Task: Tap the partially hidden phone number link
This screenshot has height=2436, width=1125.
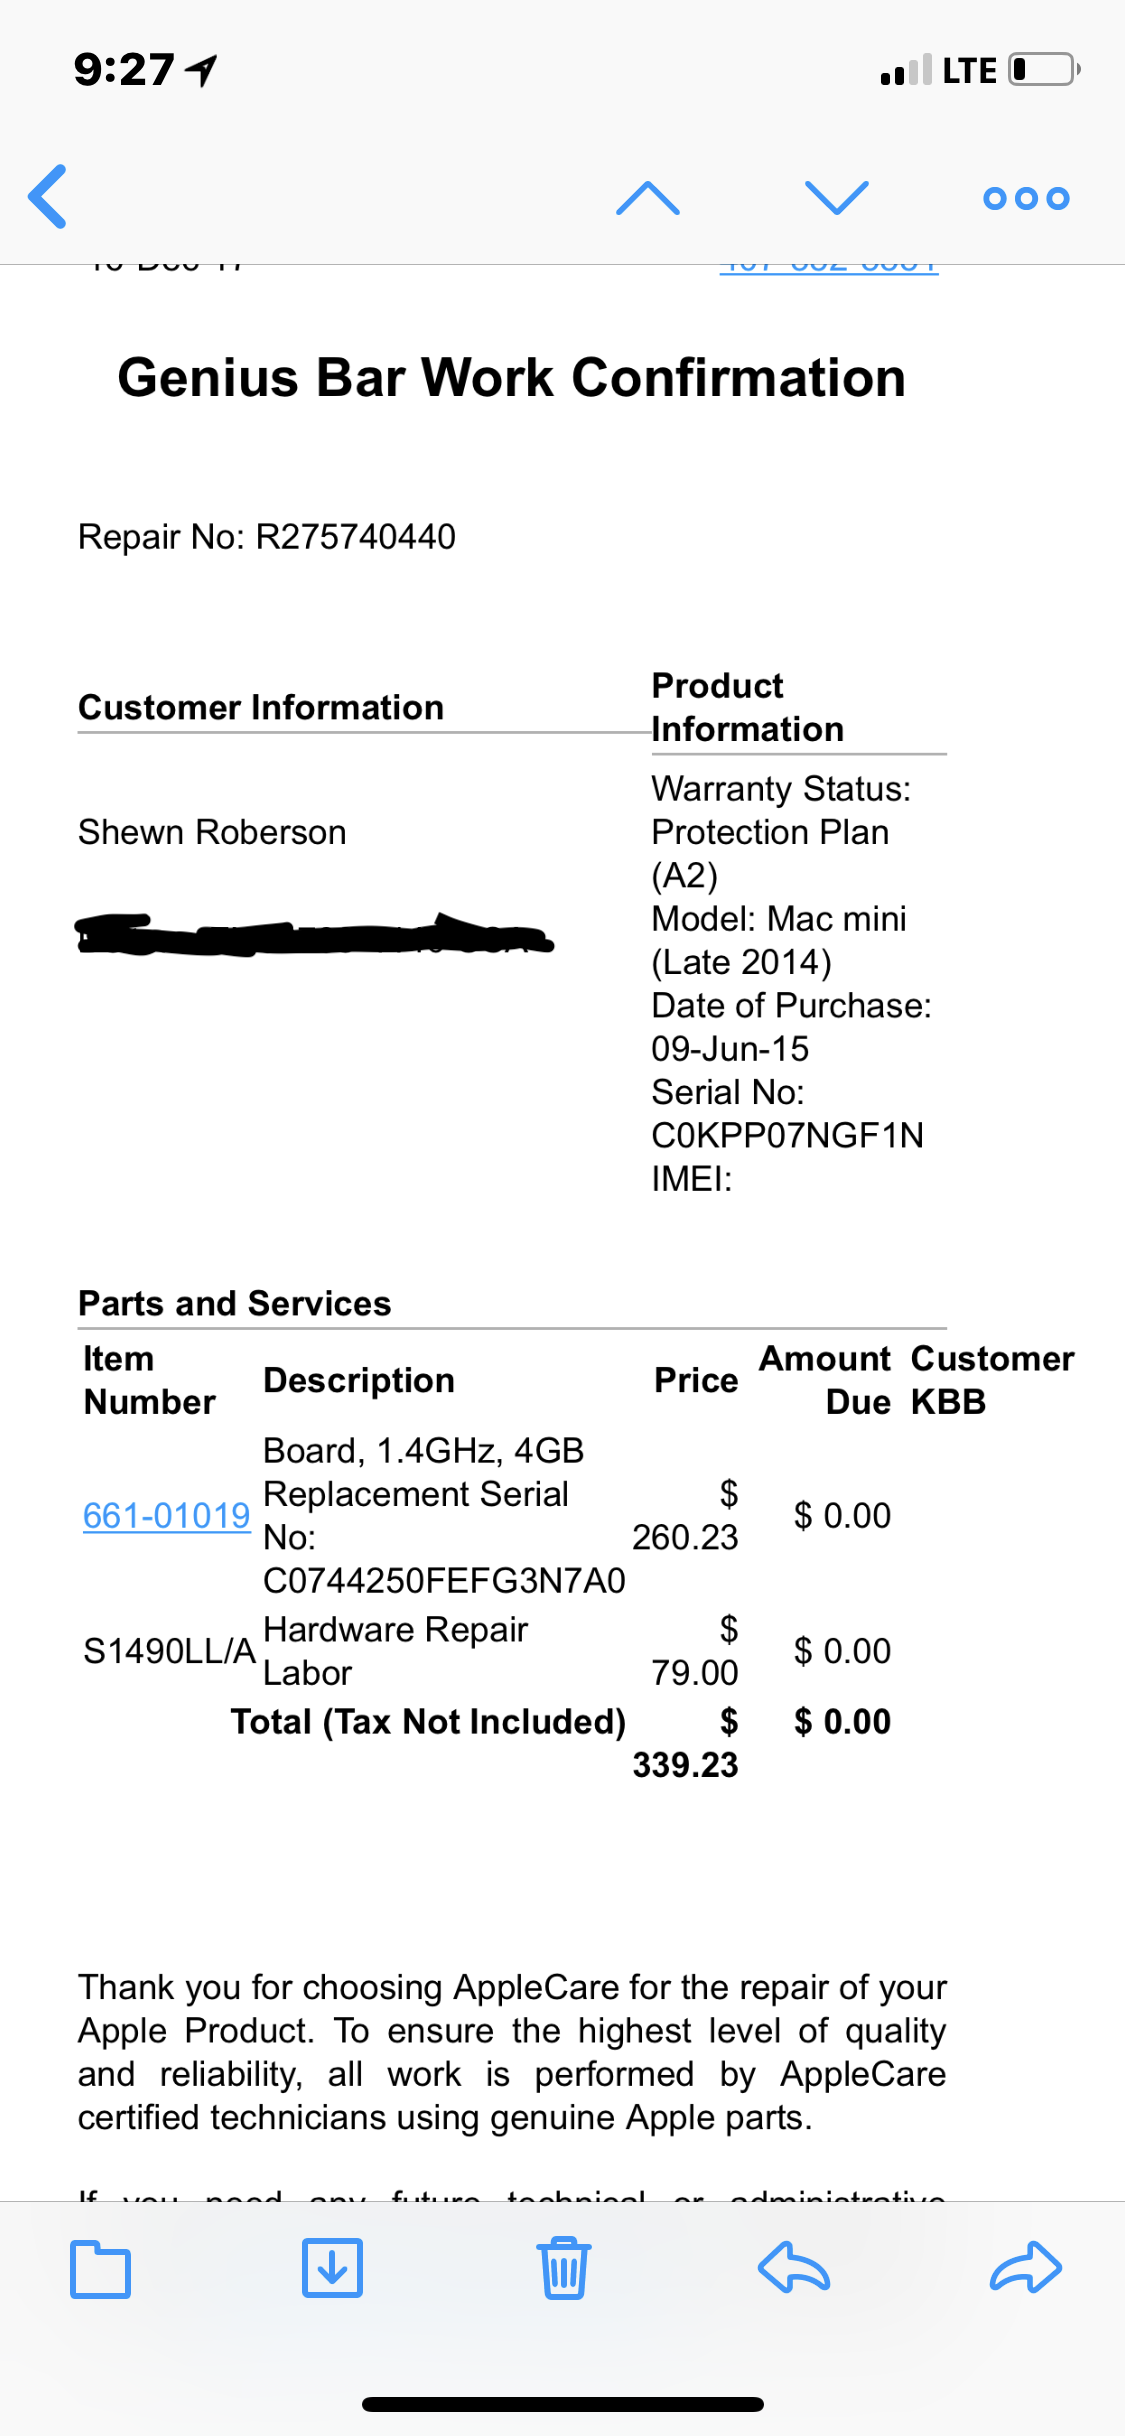Action: (x=829, y=268)
